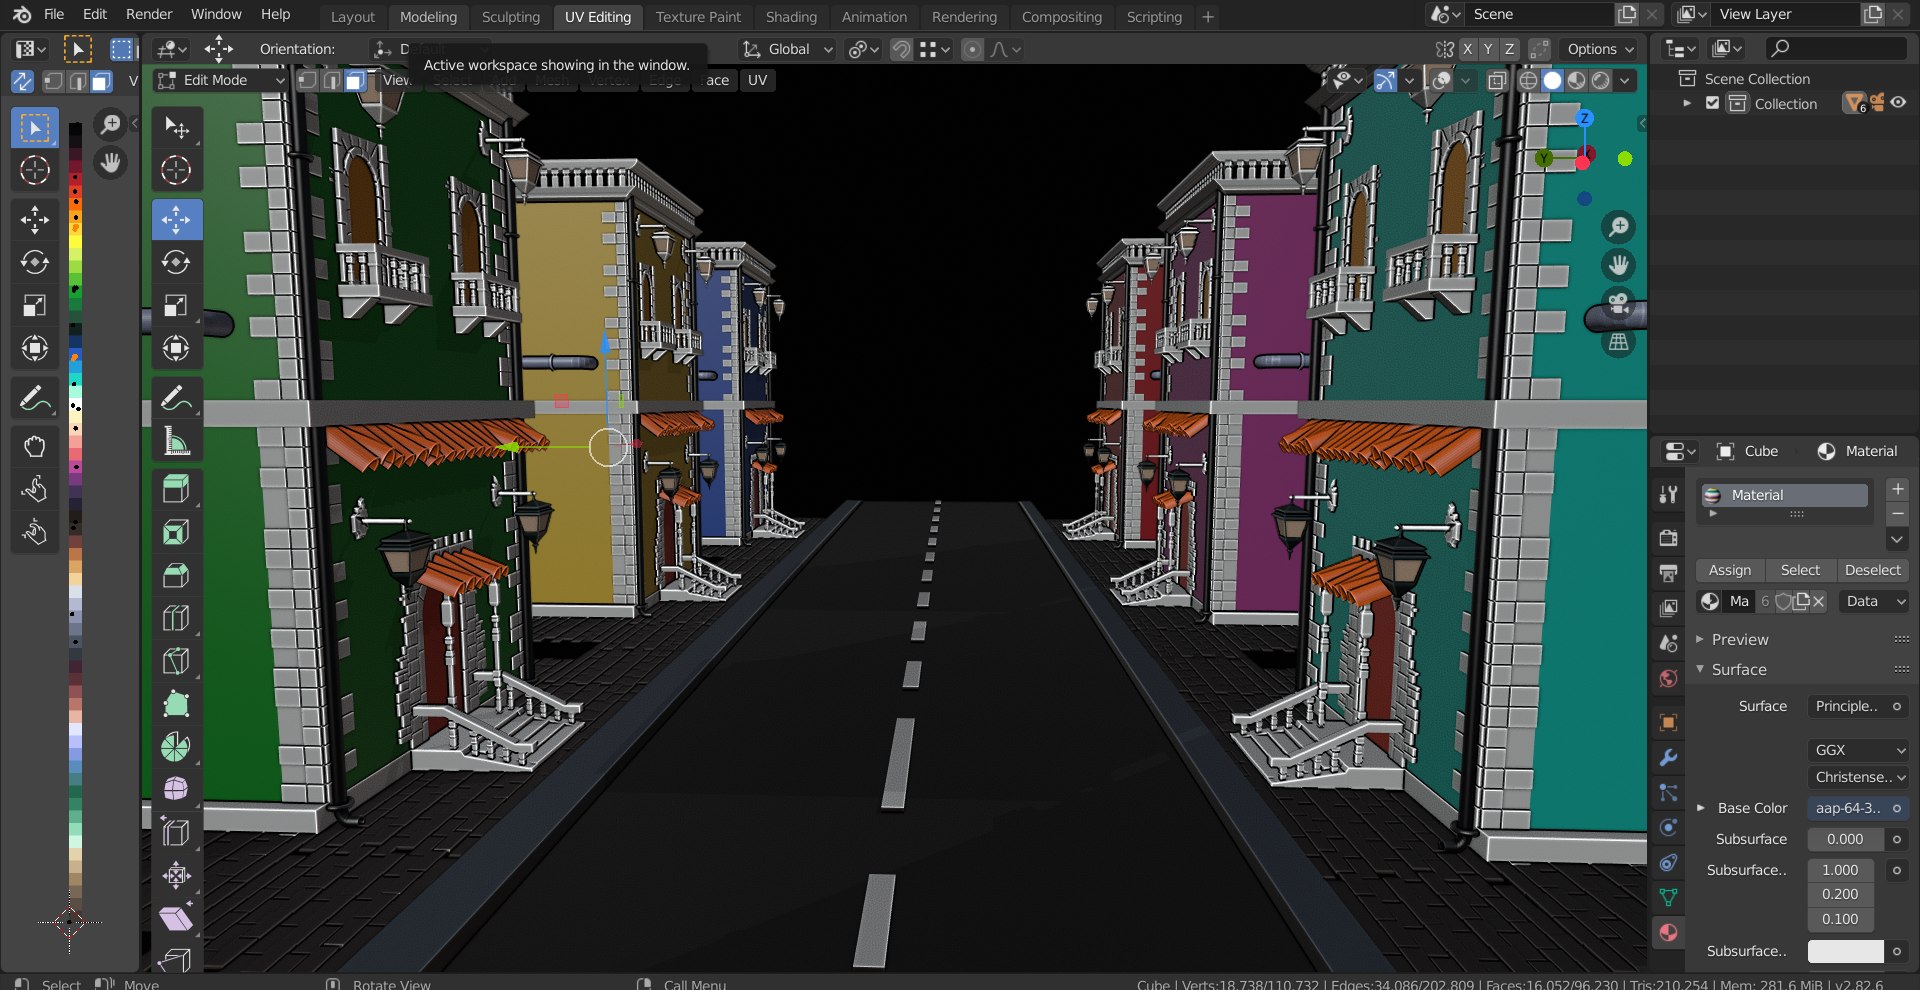Switch viewport shading to Rendered

click(1601, 80)
